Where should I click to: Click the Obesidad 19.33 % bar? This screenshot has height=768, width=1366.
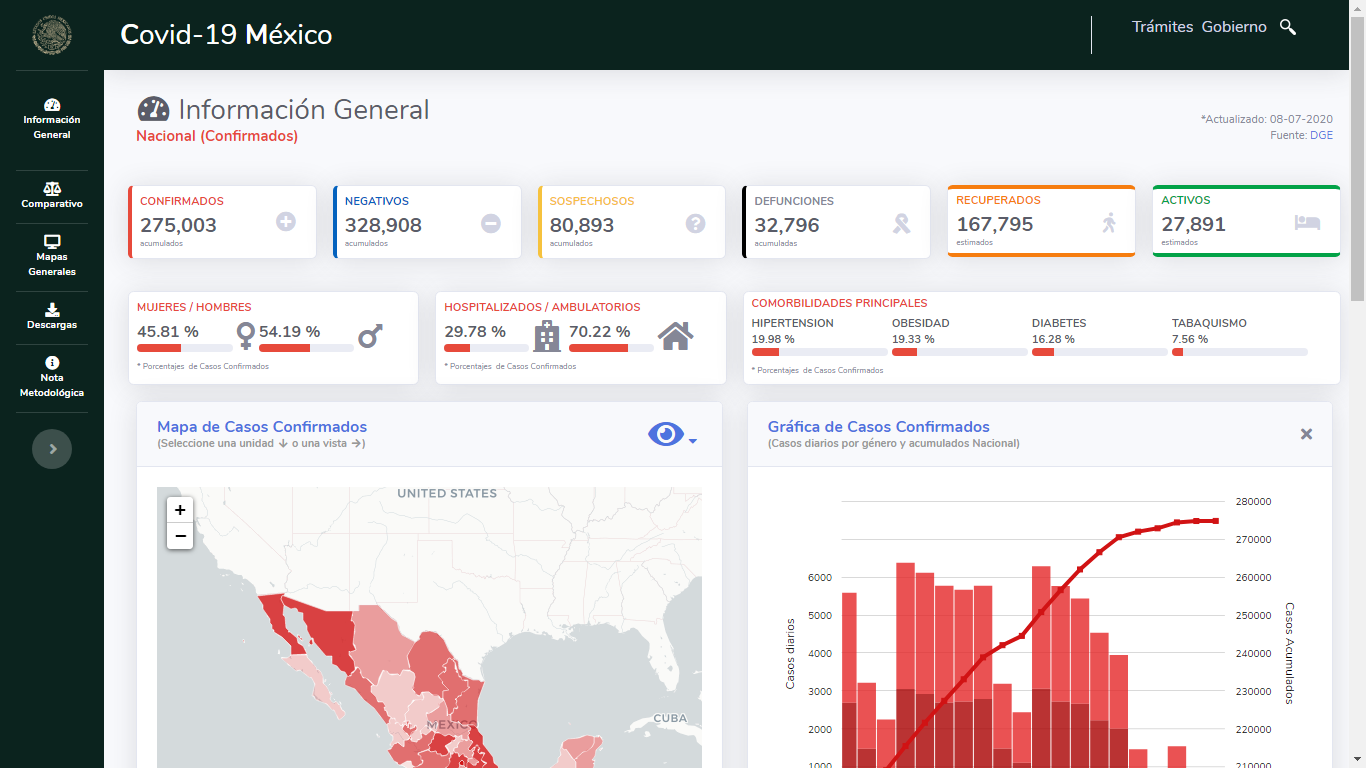tap(959, 352)
